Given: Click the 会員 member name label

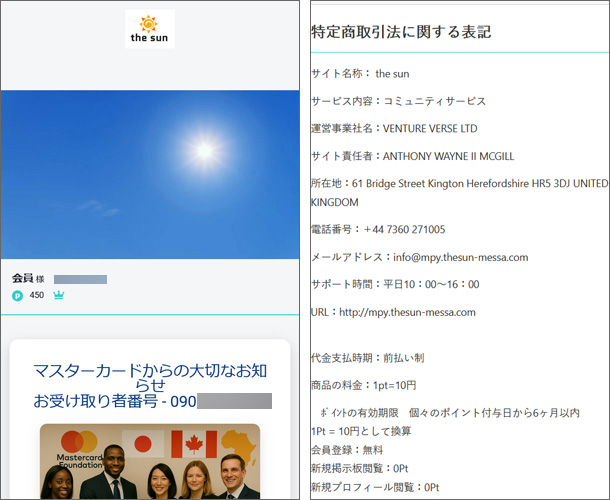Looking at the screenshot, I should click(23, 278).
